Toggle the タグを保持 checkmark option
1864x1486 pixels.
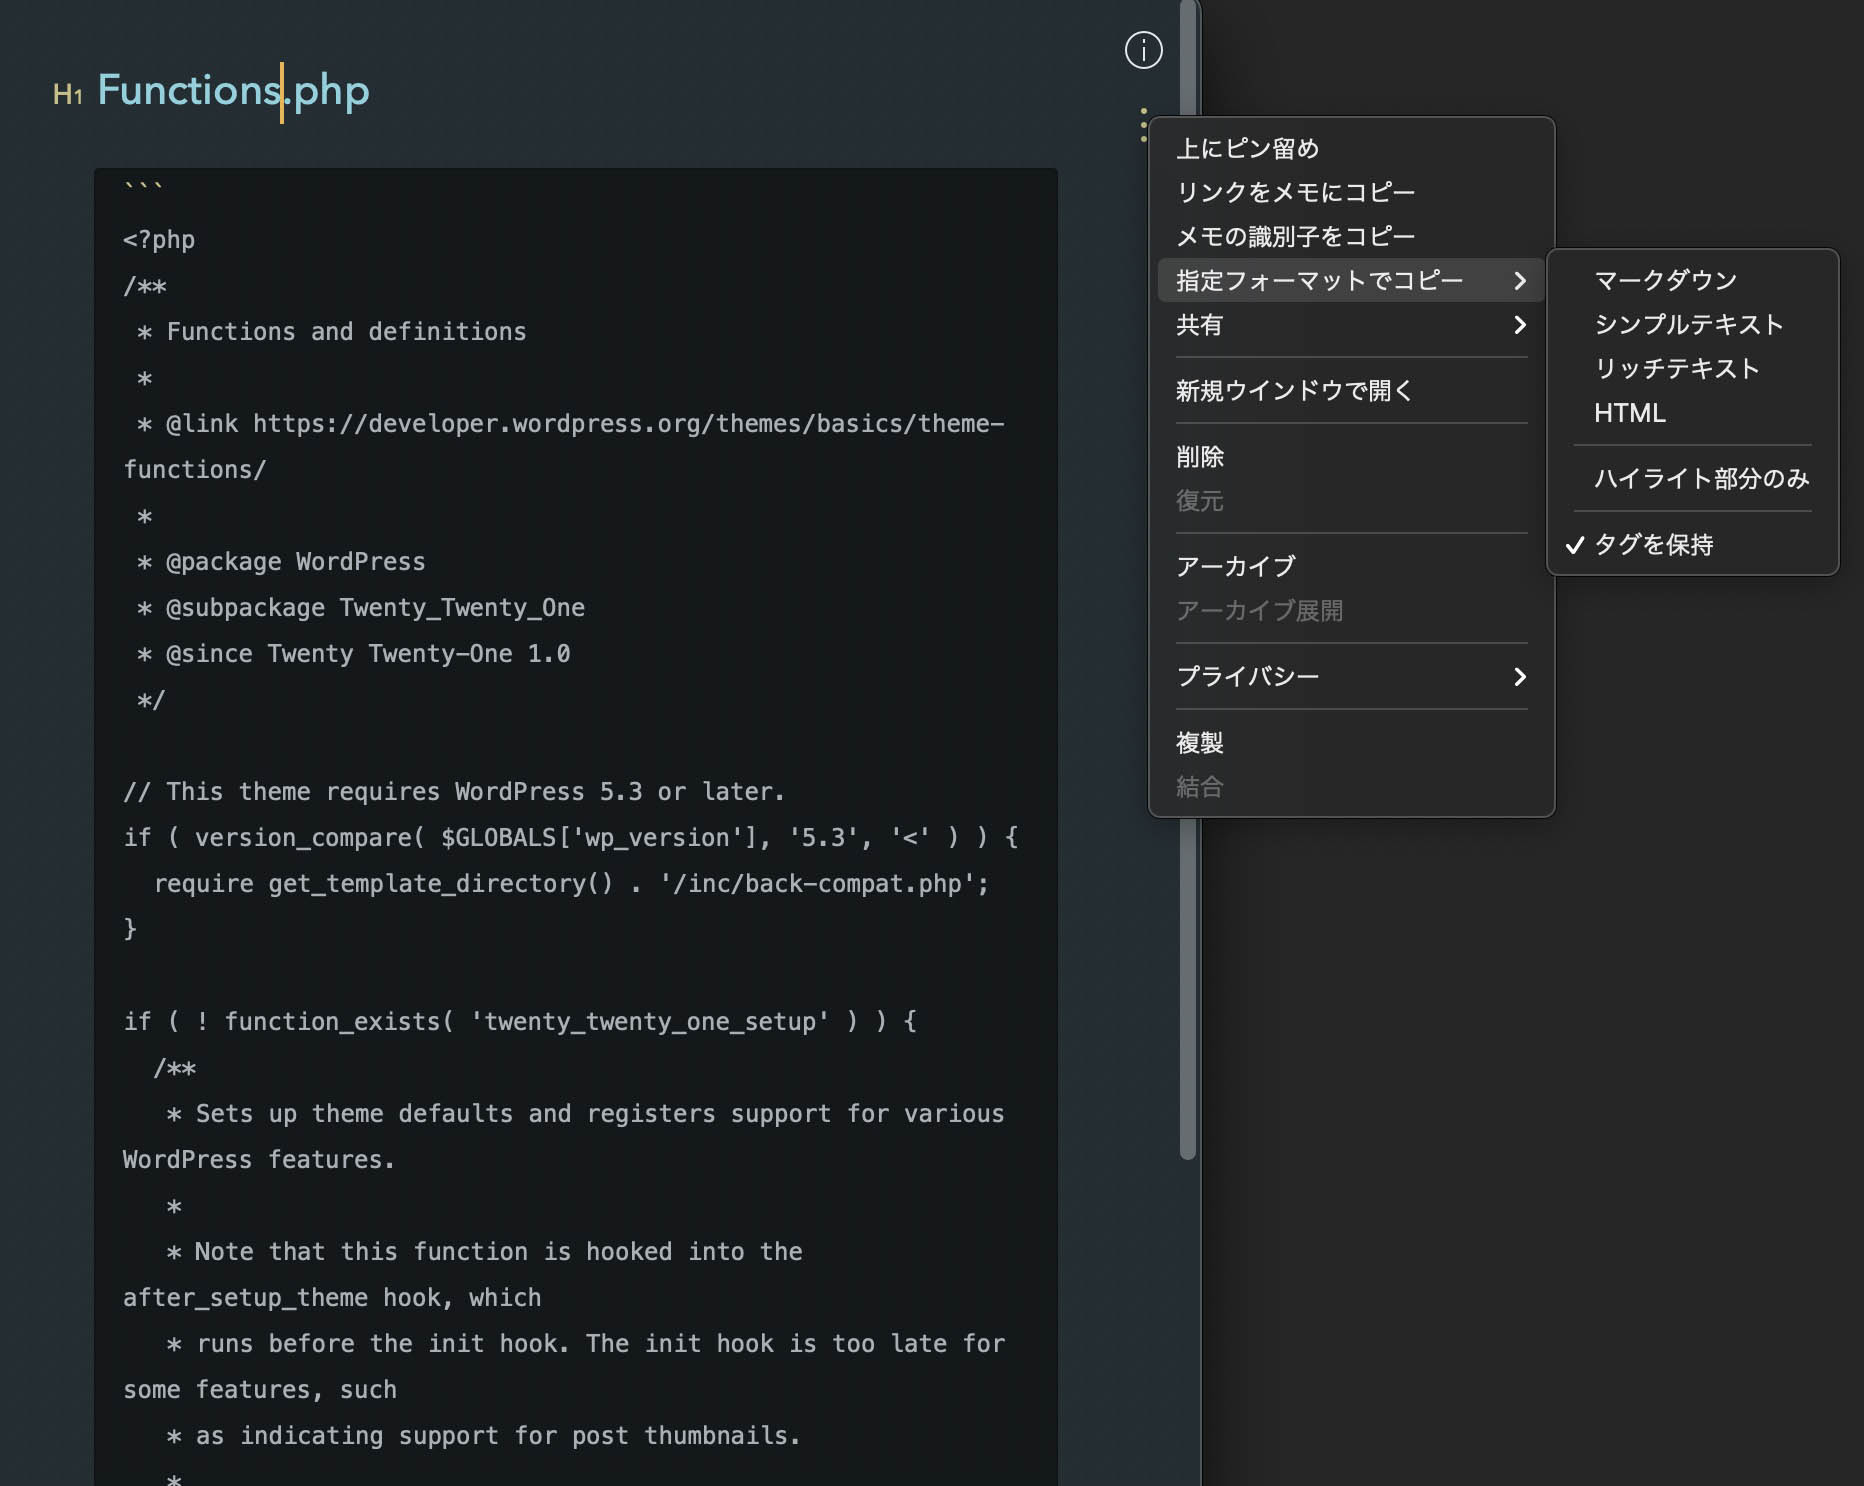(x=1653, y=544)
